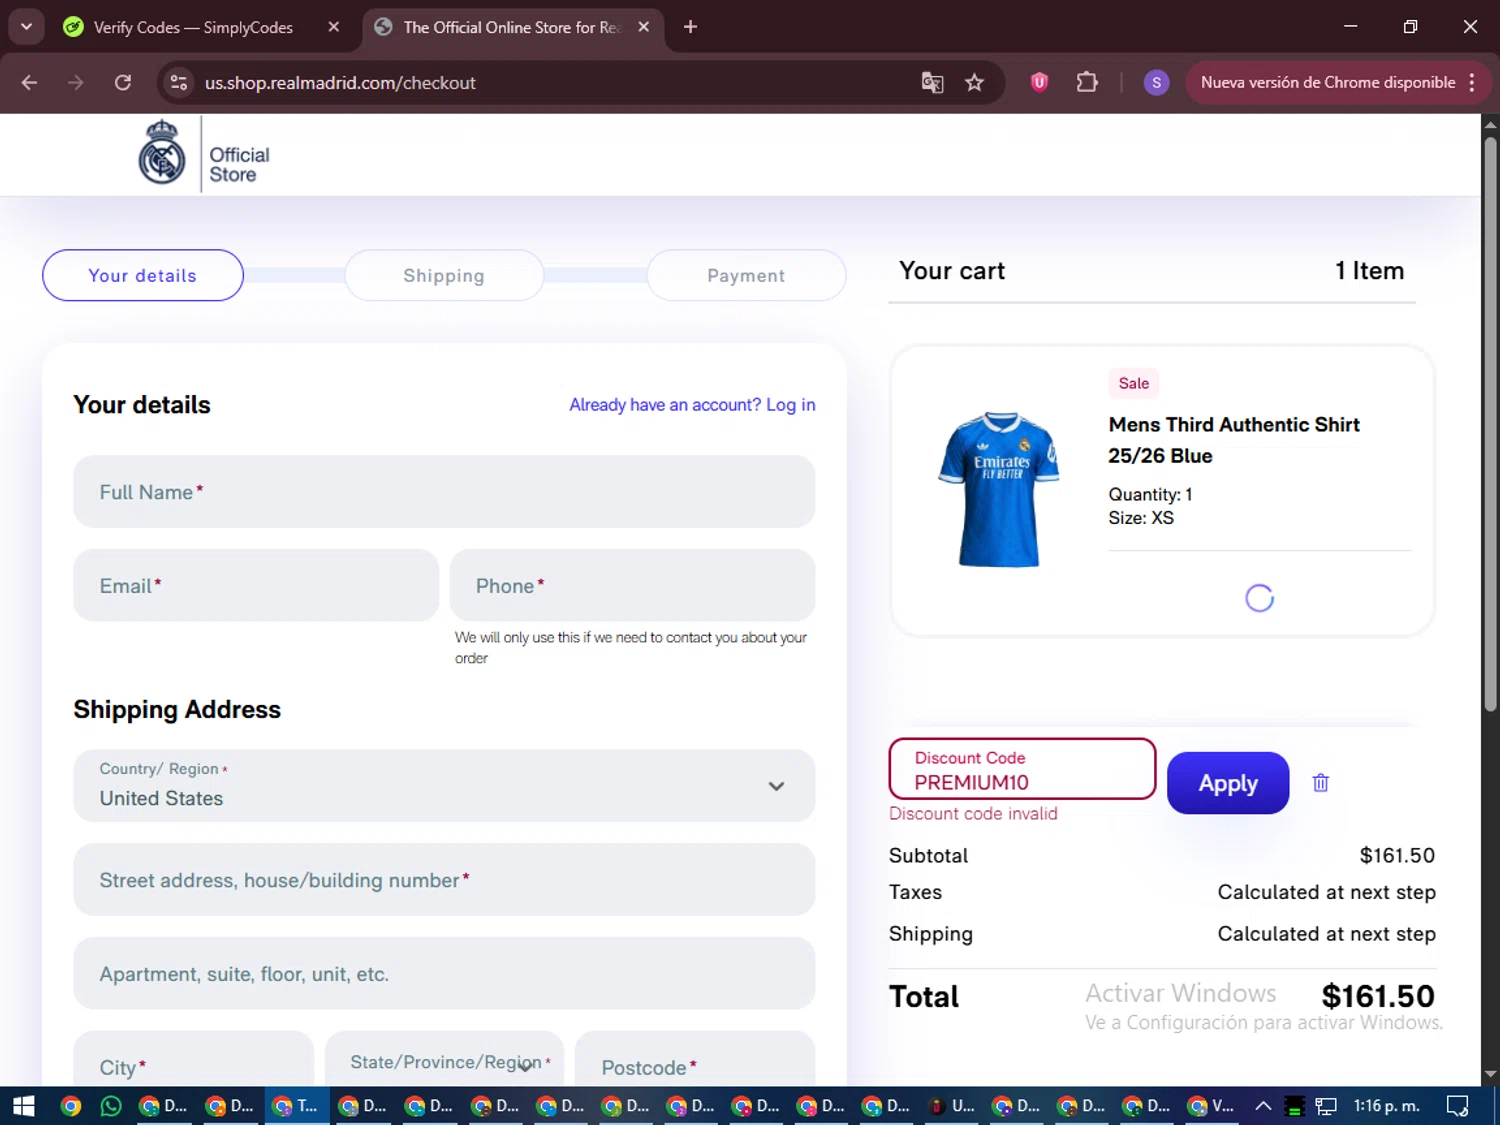The height and width of the screenshot is (1125, 1500).
Task: Click the Quantity: 1 text
Action: (x=1150, y=495)
